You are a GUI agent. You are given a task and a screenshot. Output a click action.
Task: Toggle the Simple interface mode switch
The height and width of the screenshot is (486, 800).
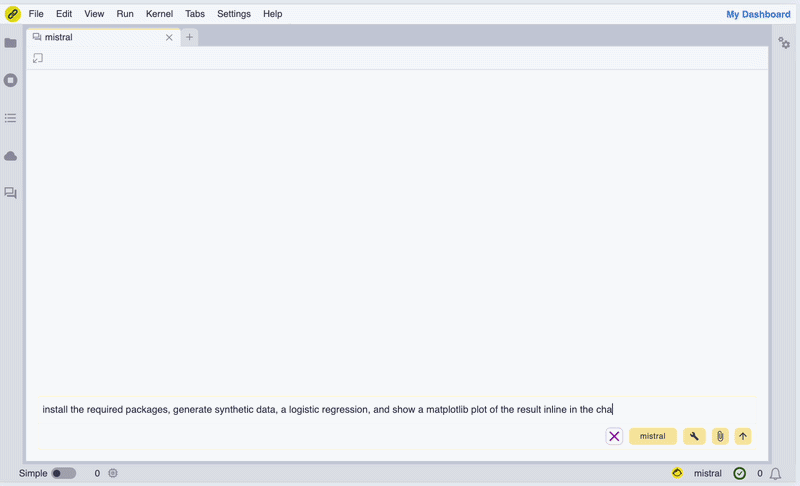click(x=64, y=473)
